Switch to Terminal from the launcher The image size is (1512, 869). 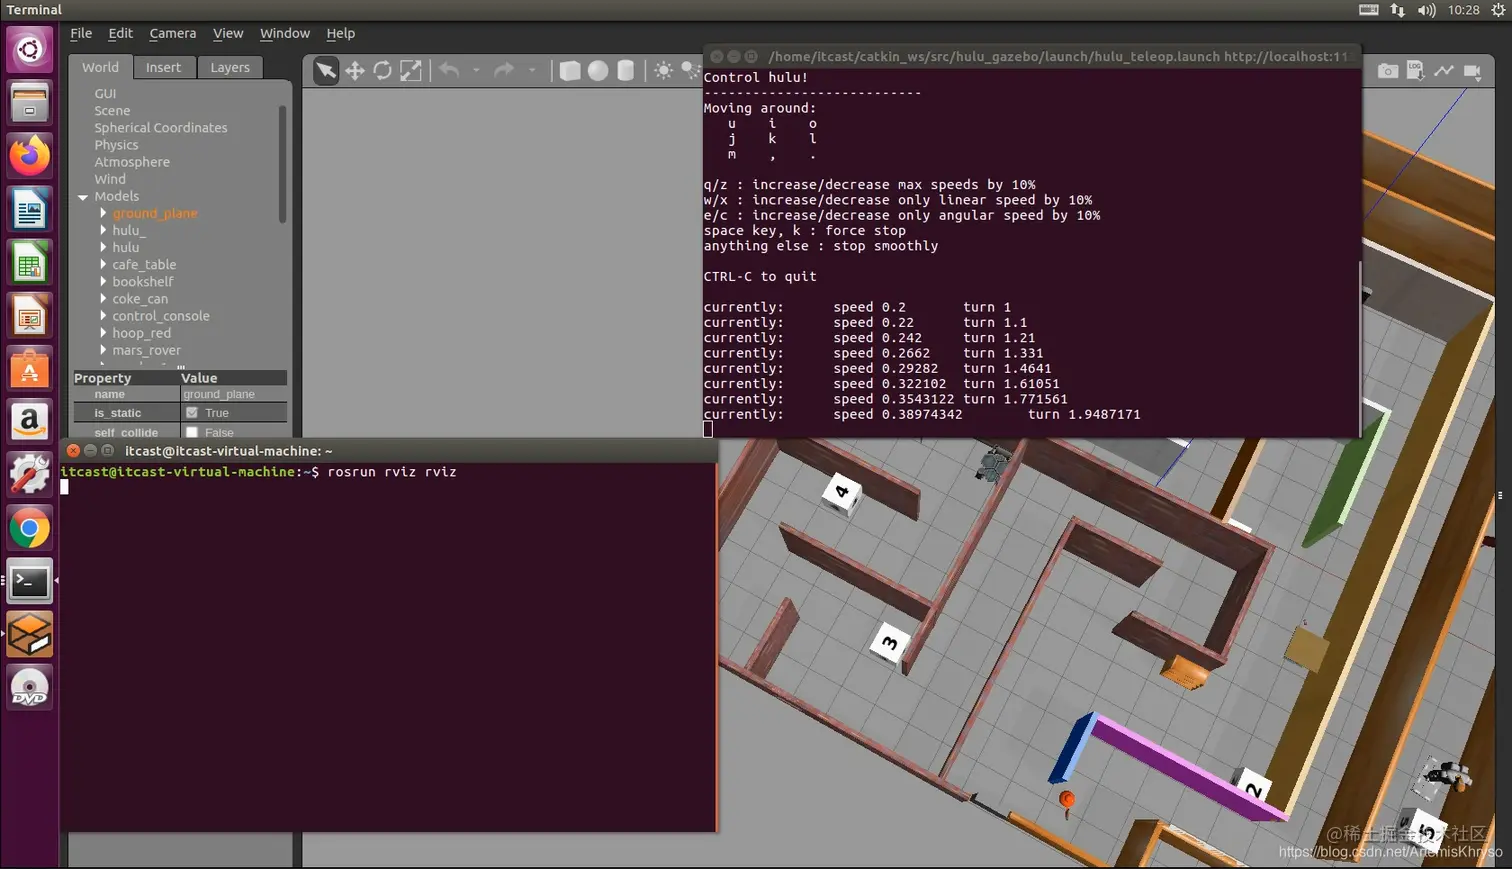point(30,581)
